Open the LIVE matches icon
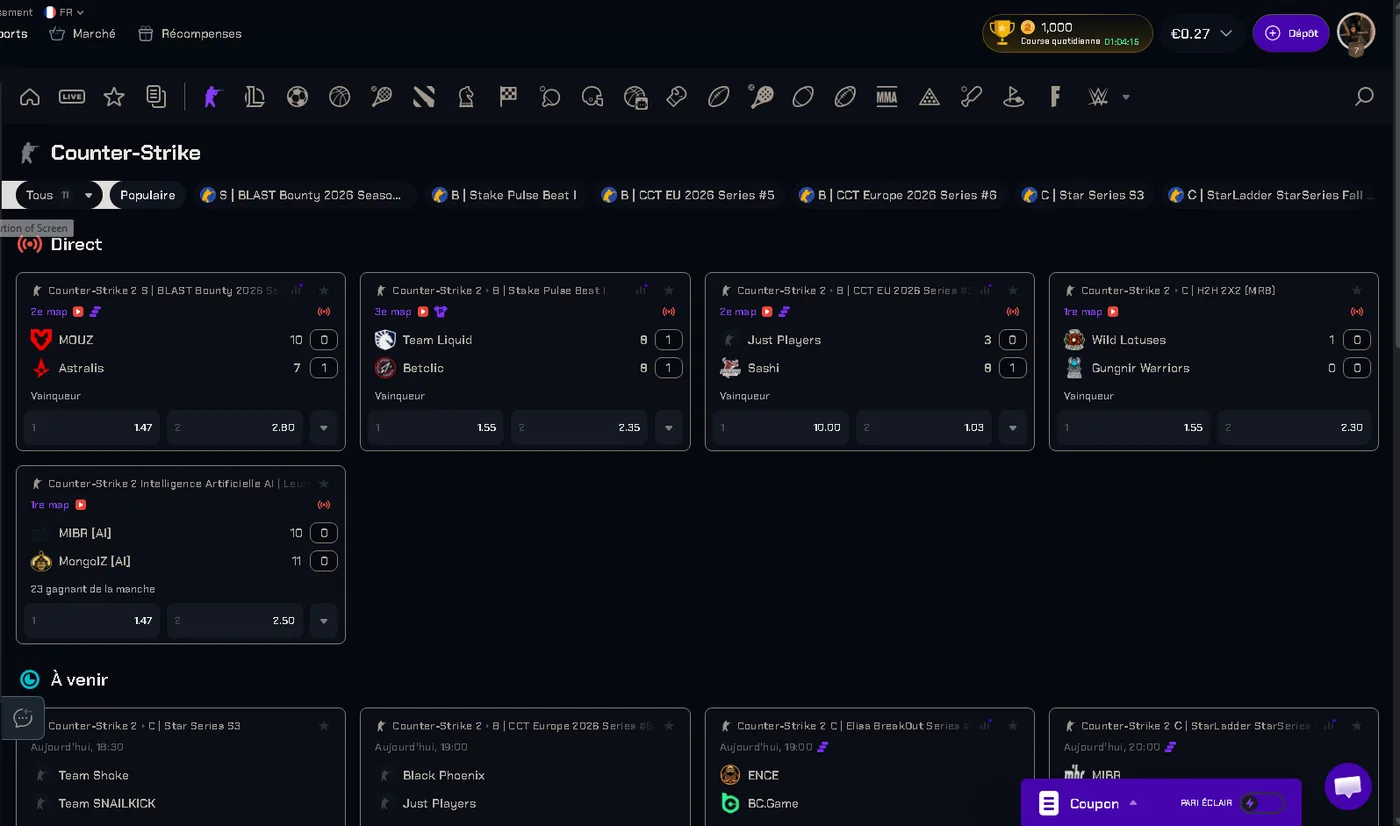The image size is (1400, 826). coord(72,97)
